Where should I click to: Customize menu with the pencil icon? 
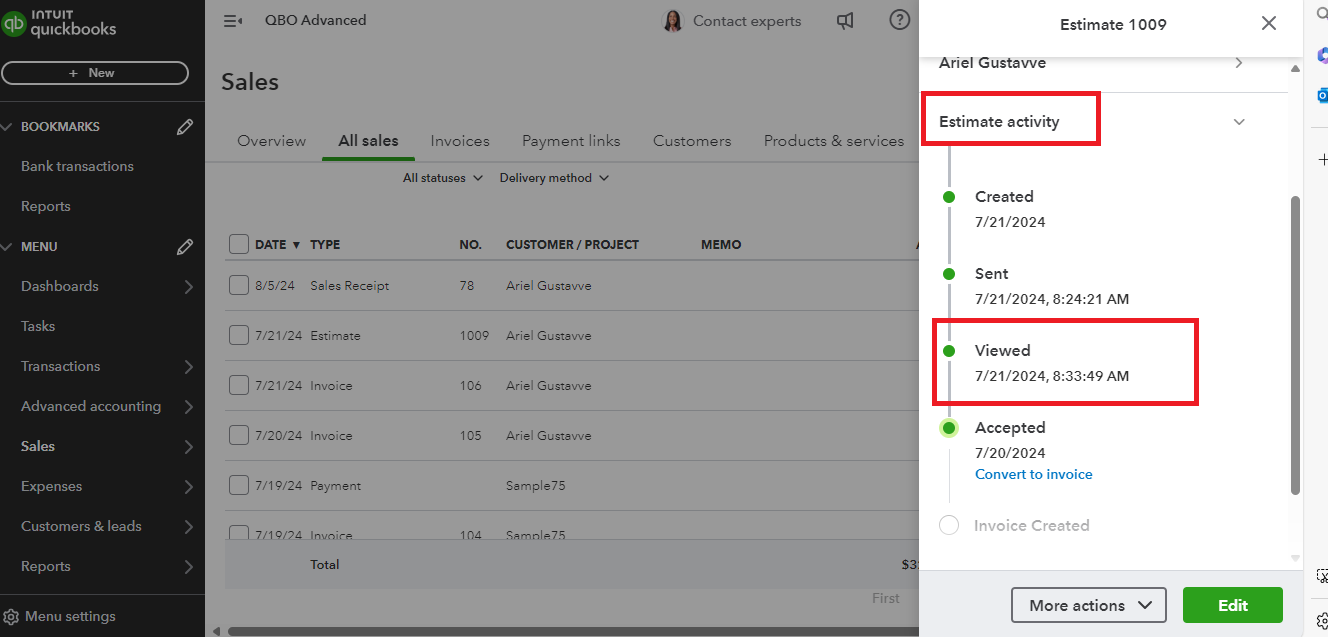(185, 247)
